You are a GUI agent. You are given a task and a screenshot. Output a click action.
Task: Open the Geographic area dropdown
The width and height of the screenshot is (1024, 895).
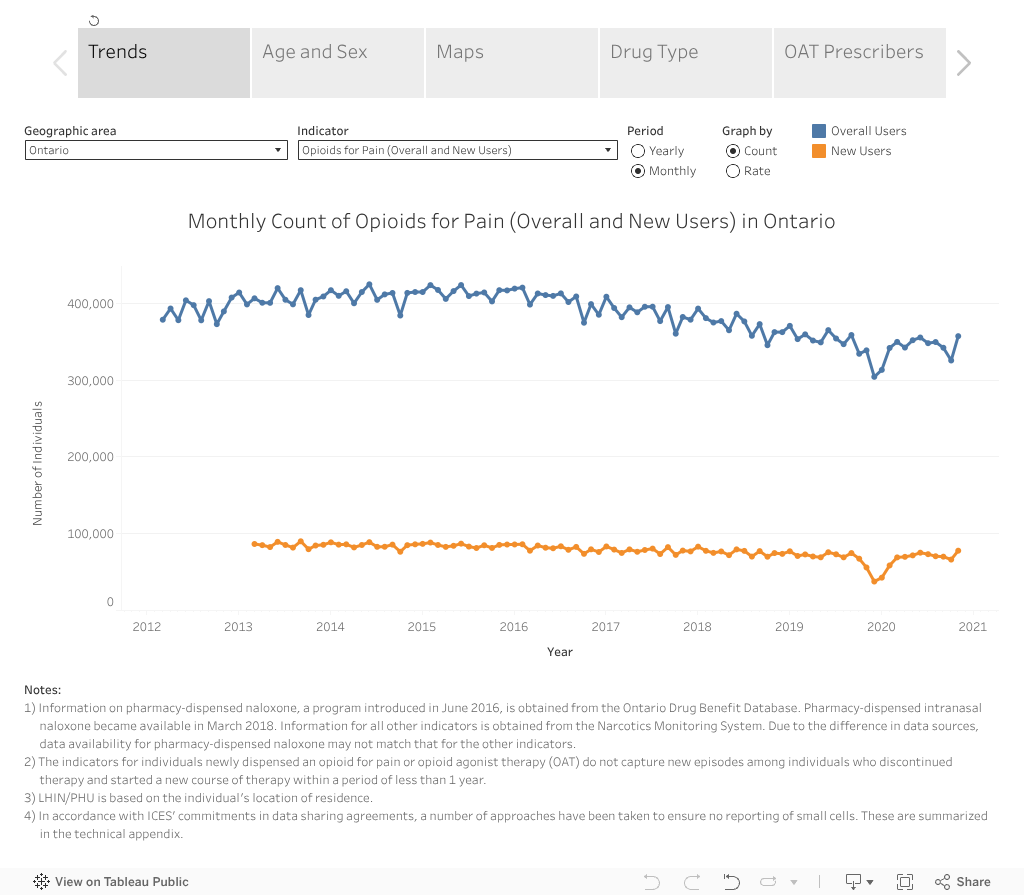(x=154, y=150)
